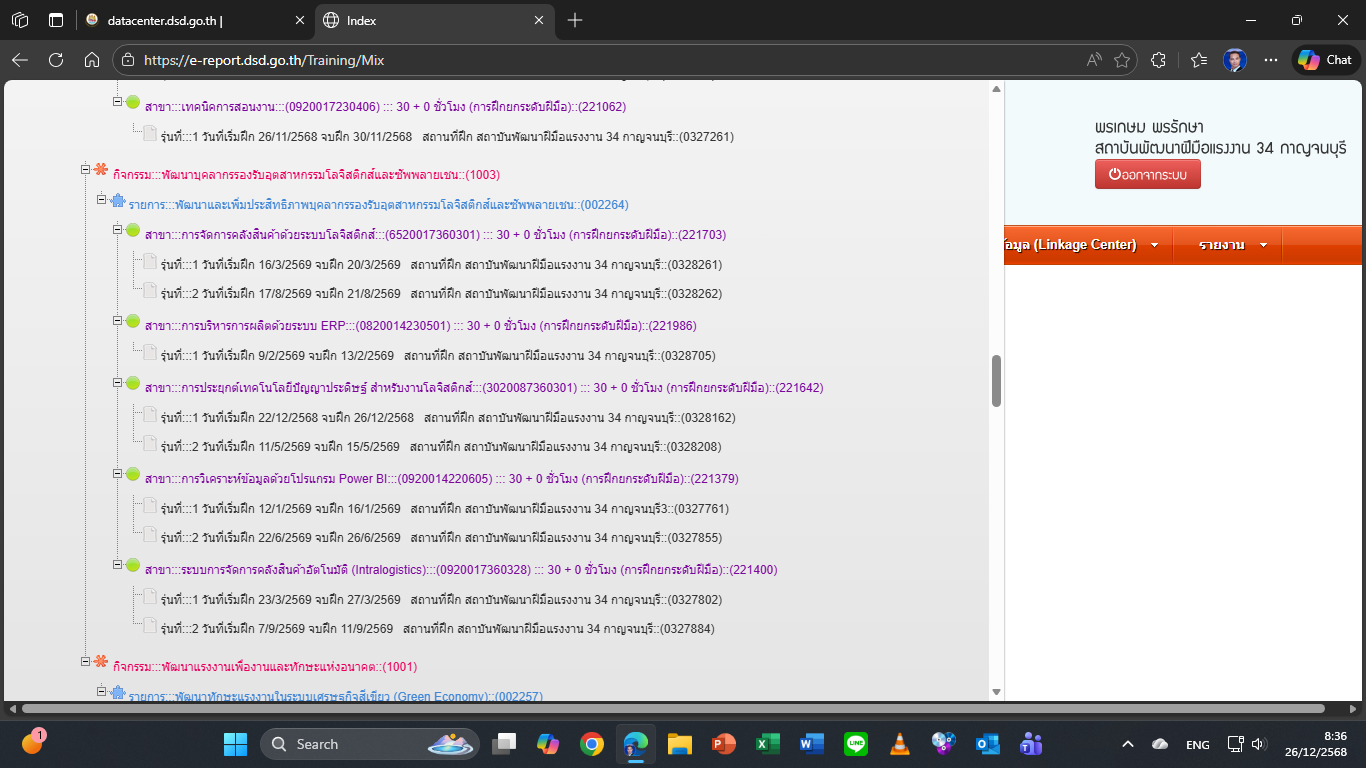
Task: Open the browser Extensions puzzle icon
Action: 1159,60
